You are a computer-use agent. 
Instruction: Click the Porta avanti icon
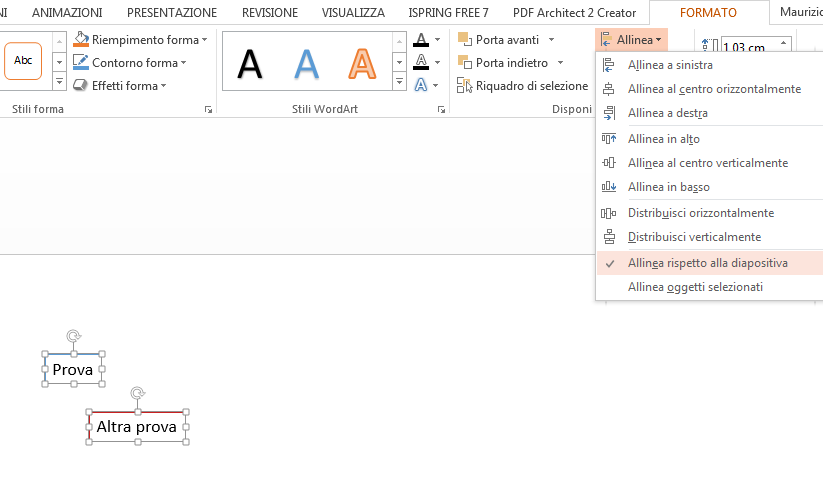[x=464, y=39]
